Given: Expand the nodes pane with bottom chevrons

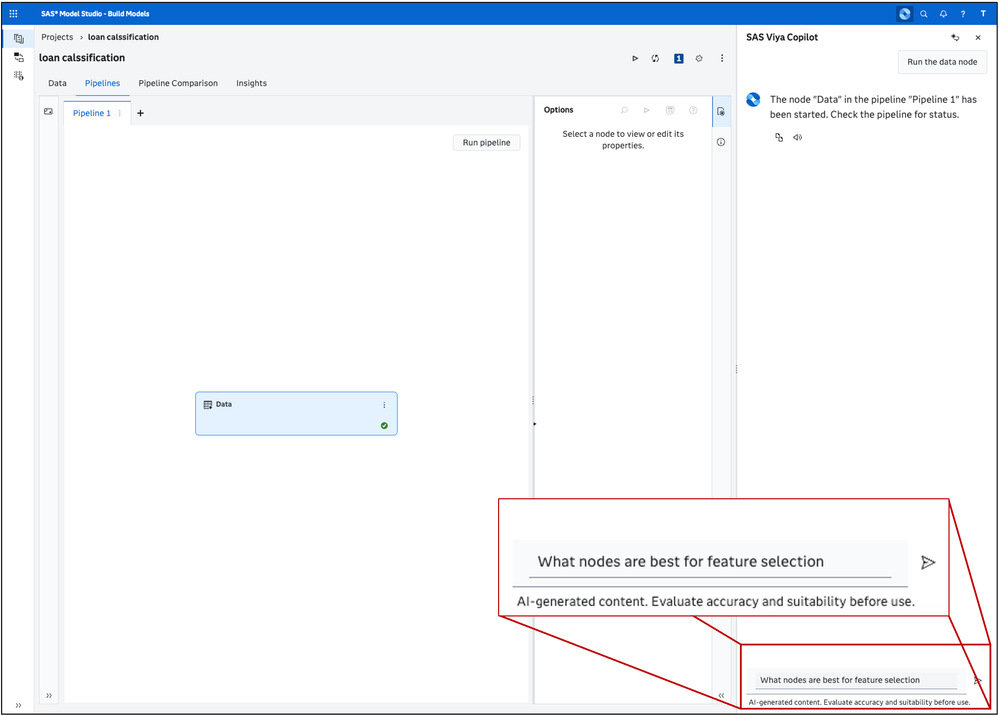Looking at the screenshot, I should coord(49,695).
